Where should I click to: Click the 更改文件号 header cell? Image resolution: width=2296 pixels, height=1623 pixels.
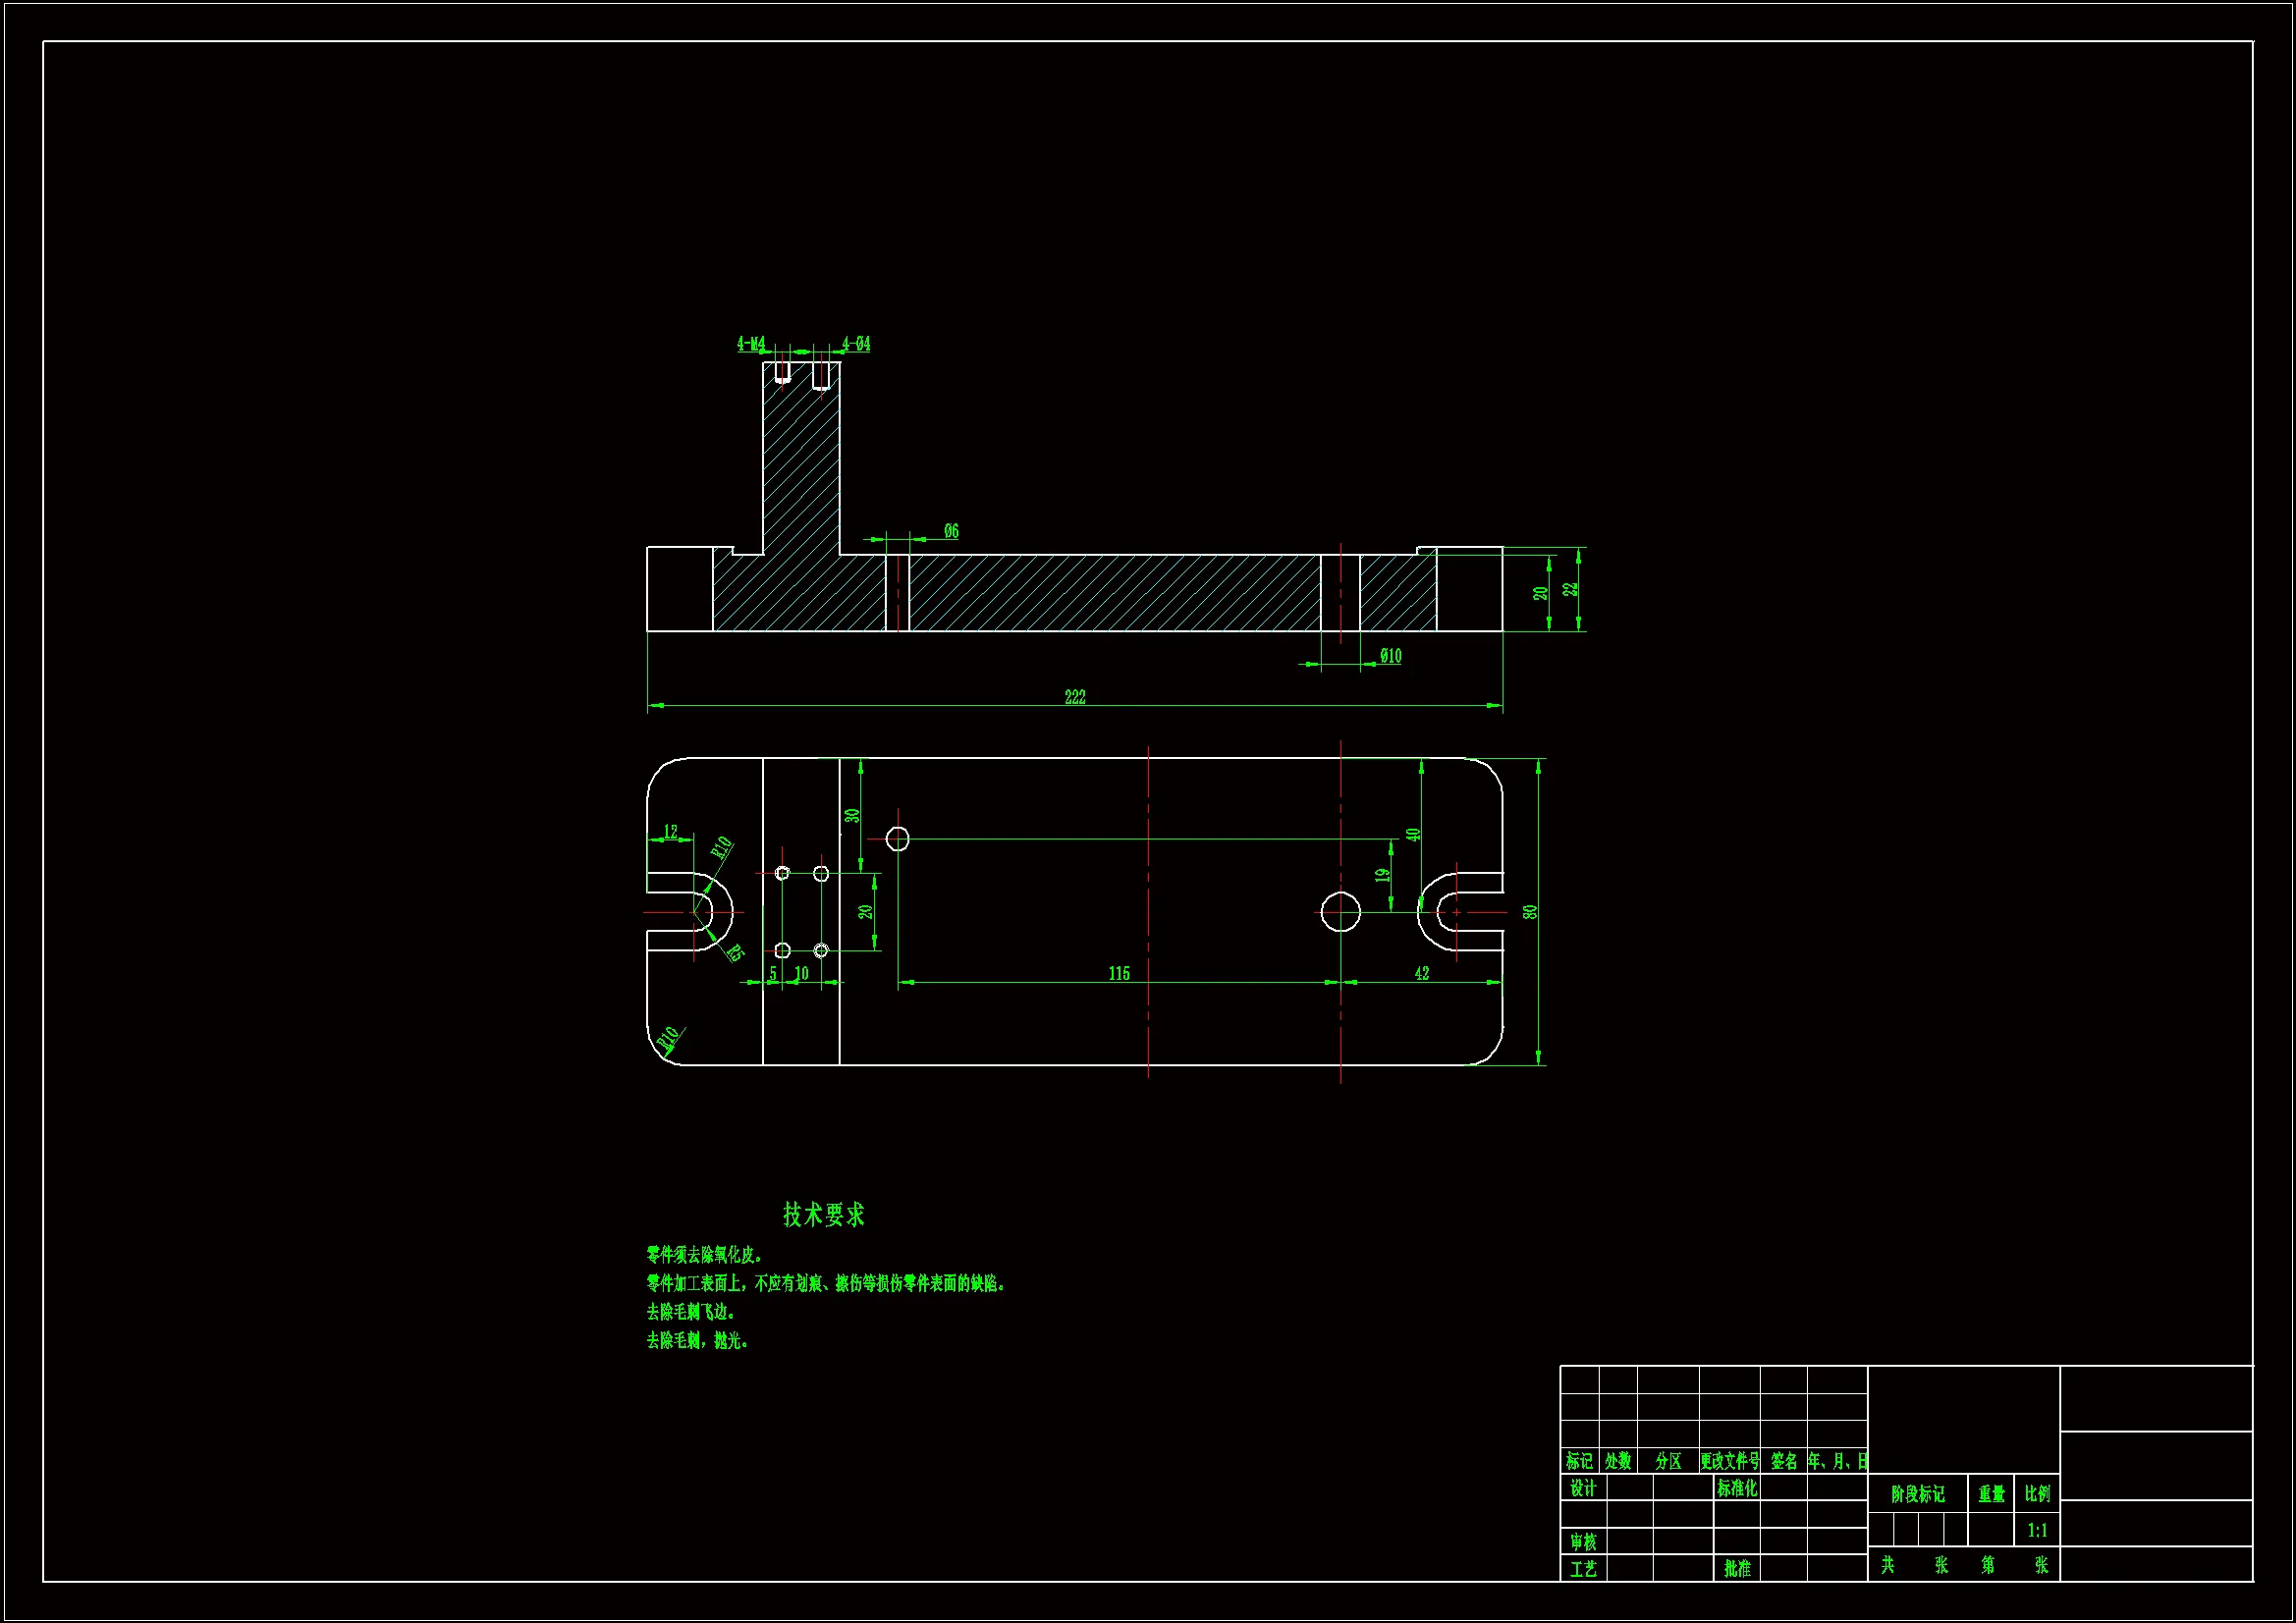click(1730, 1461)
